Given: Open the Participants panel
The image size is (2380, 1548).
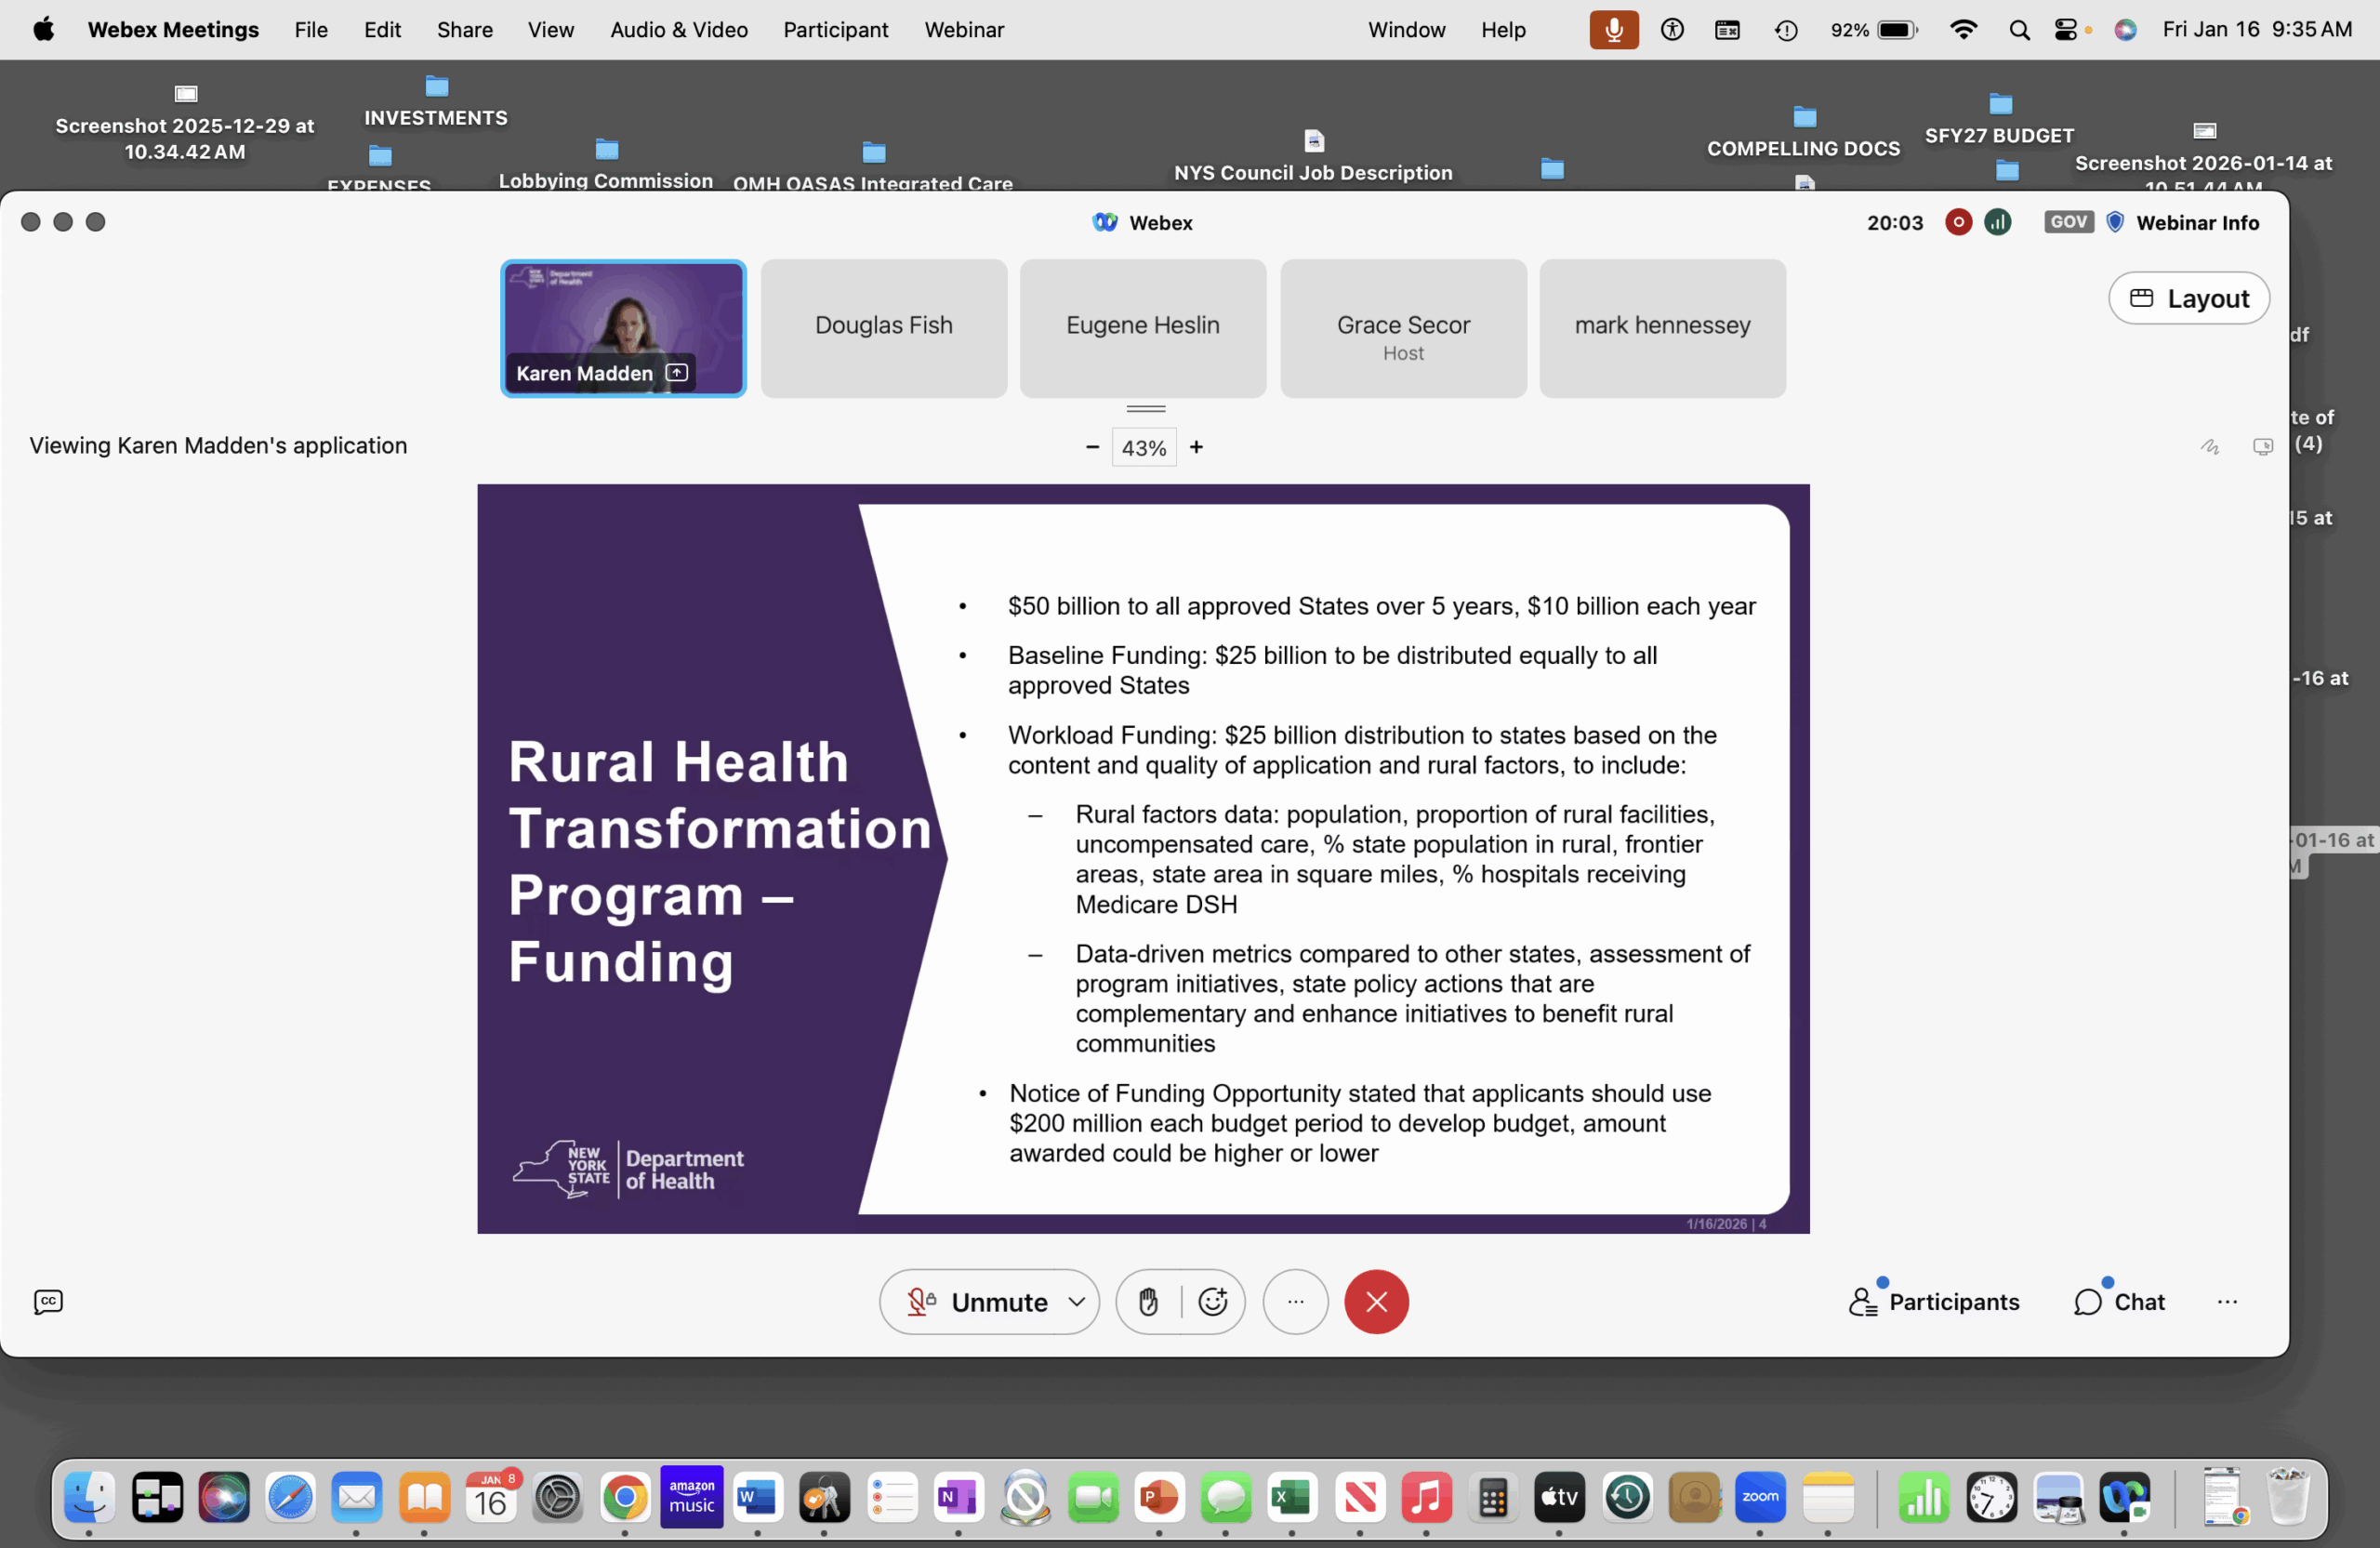Looking at the screenshot, I should [x=1934, y=1301].
